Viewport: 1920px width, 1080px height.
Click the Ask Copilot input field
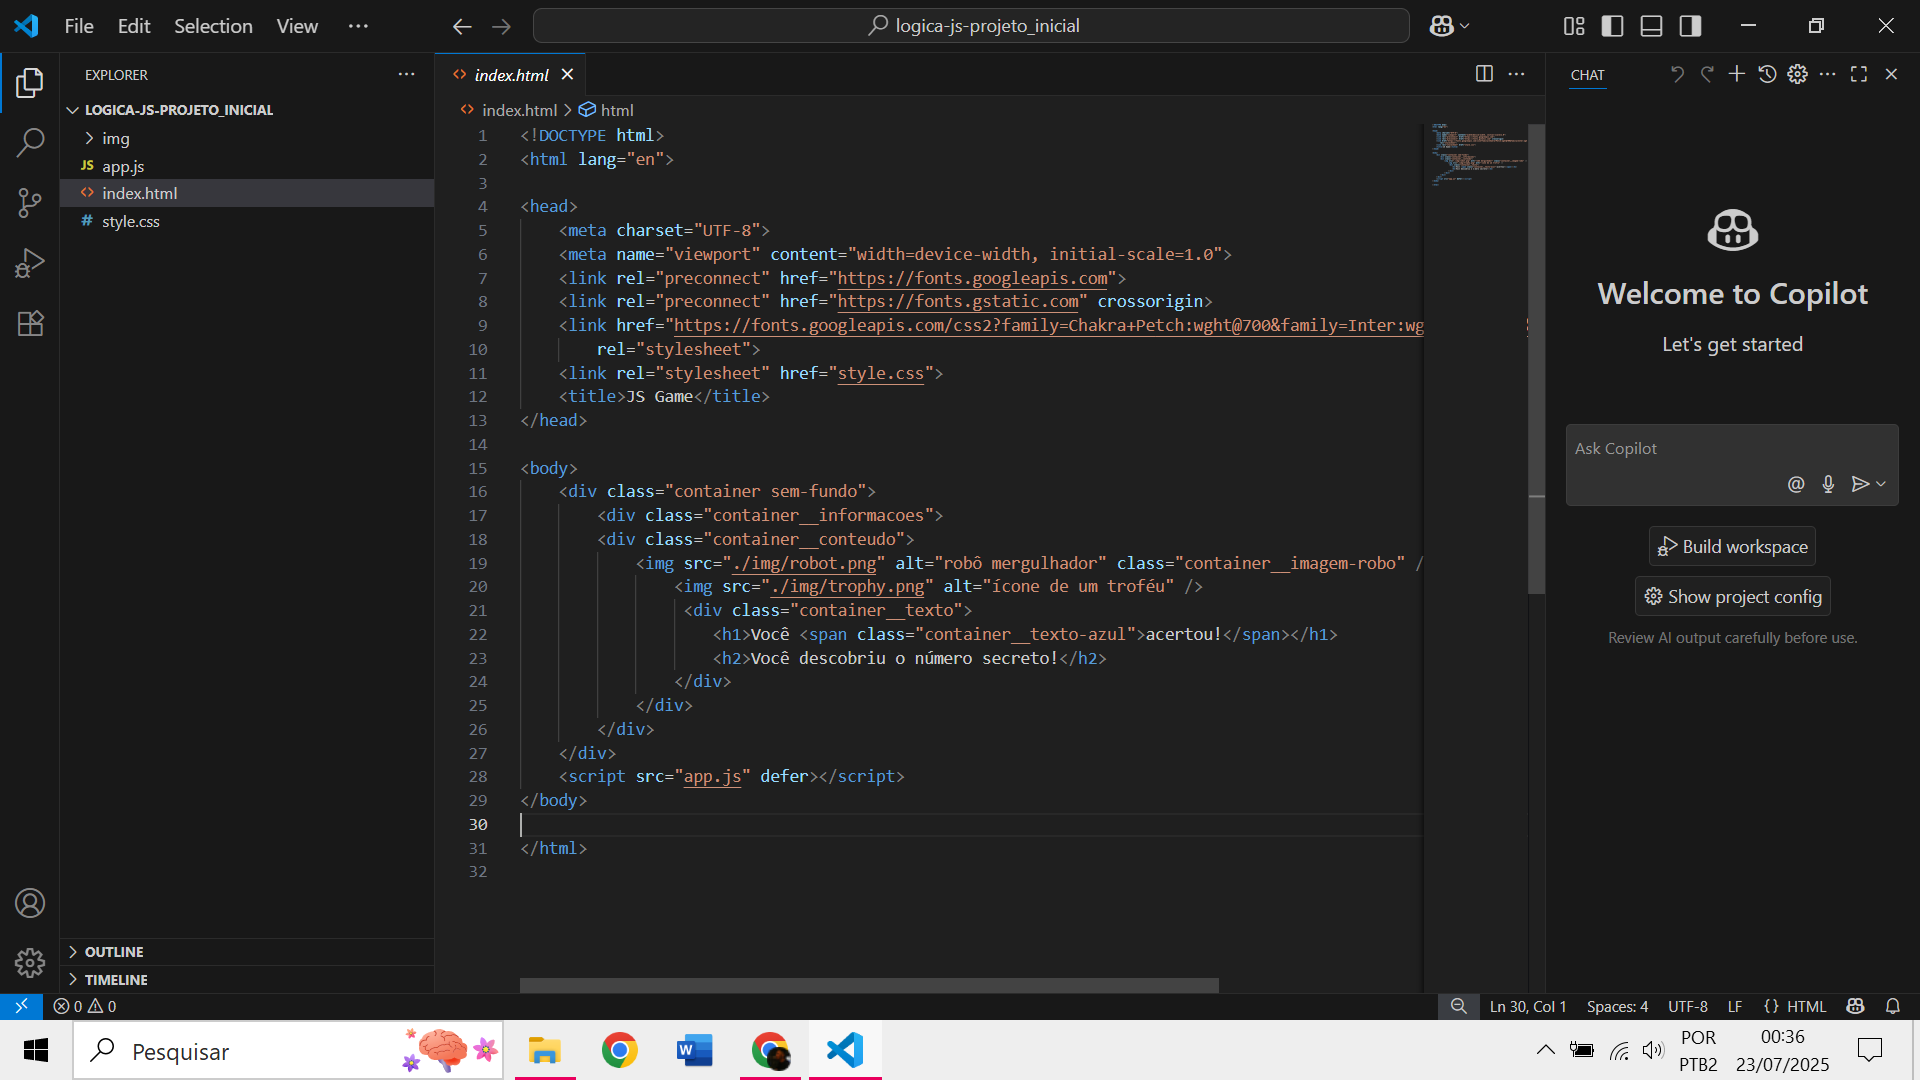(x=1731, y=449)
